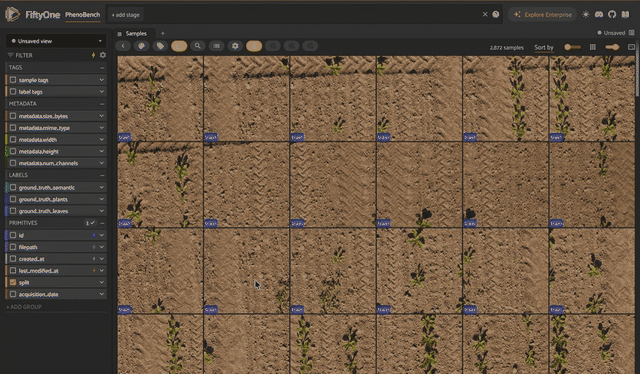Open the Discord community icon
The width and height of the screenshot is (640, 374).
pyautogui.click(x=599, y=14)
